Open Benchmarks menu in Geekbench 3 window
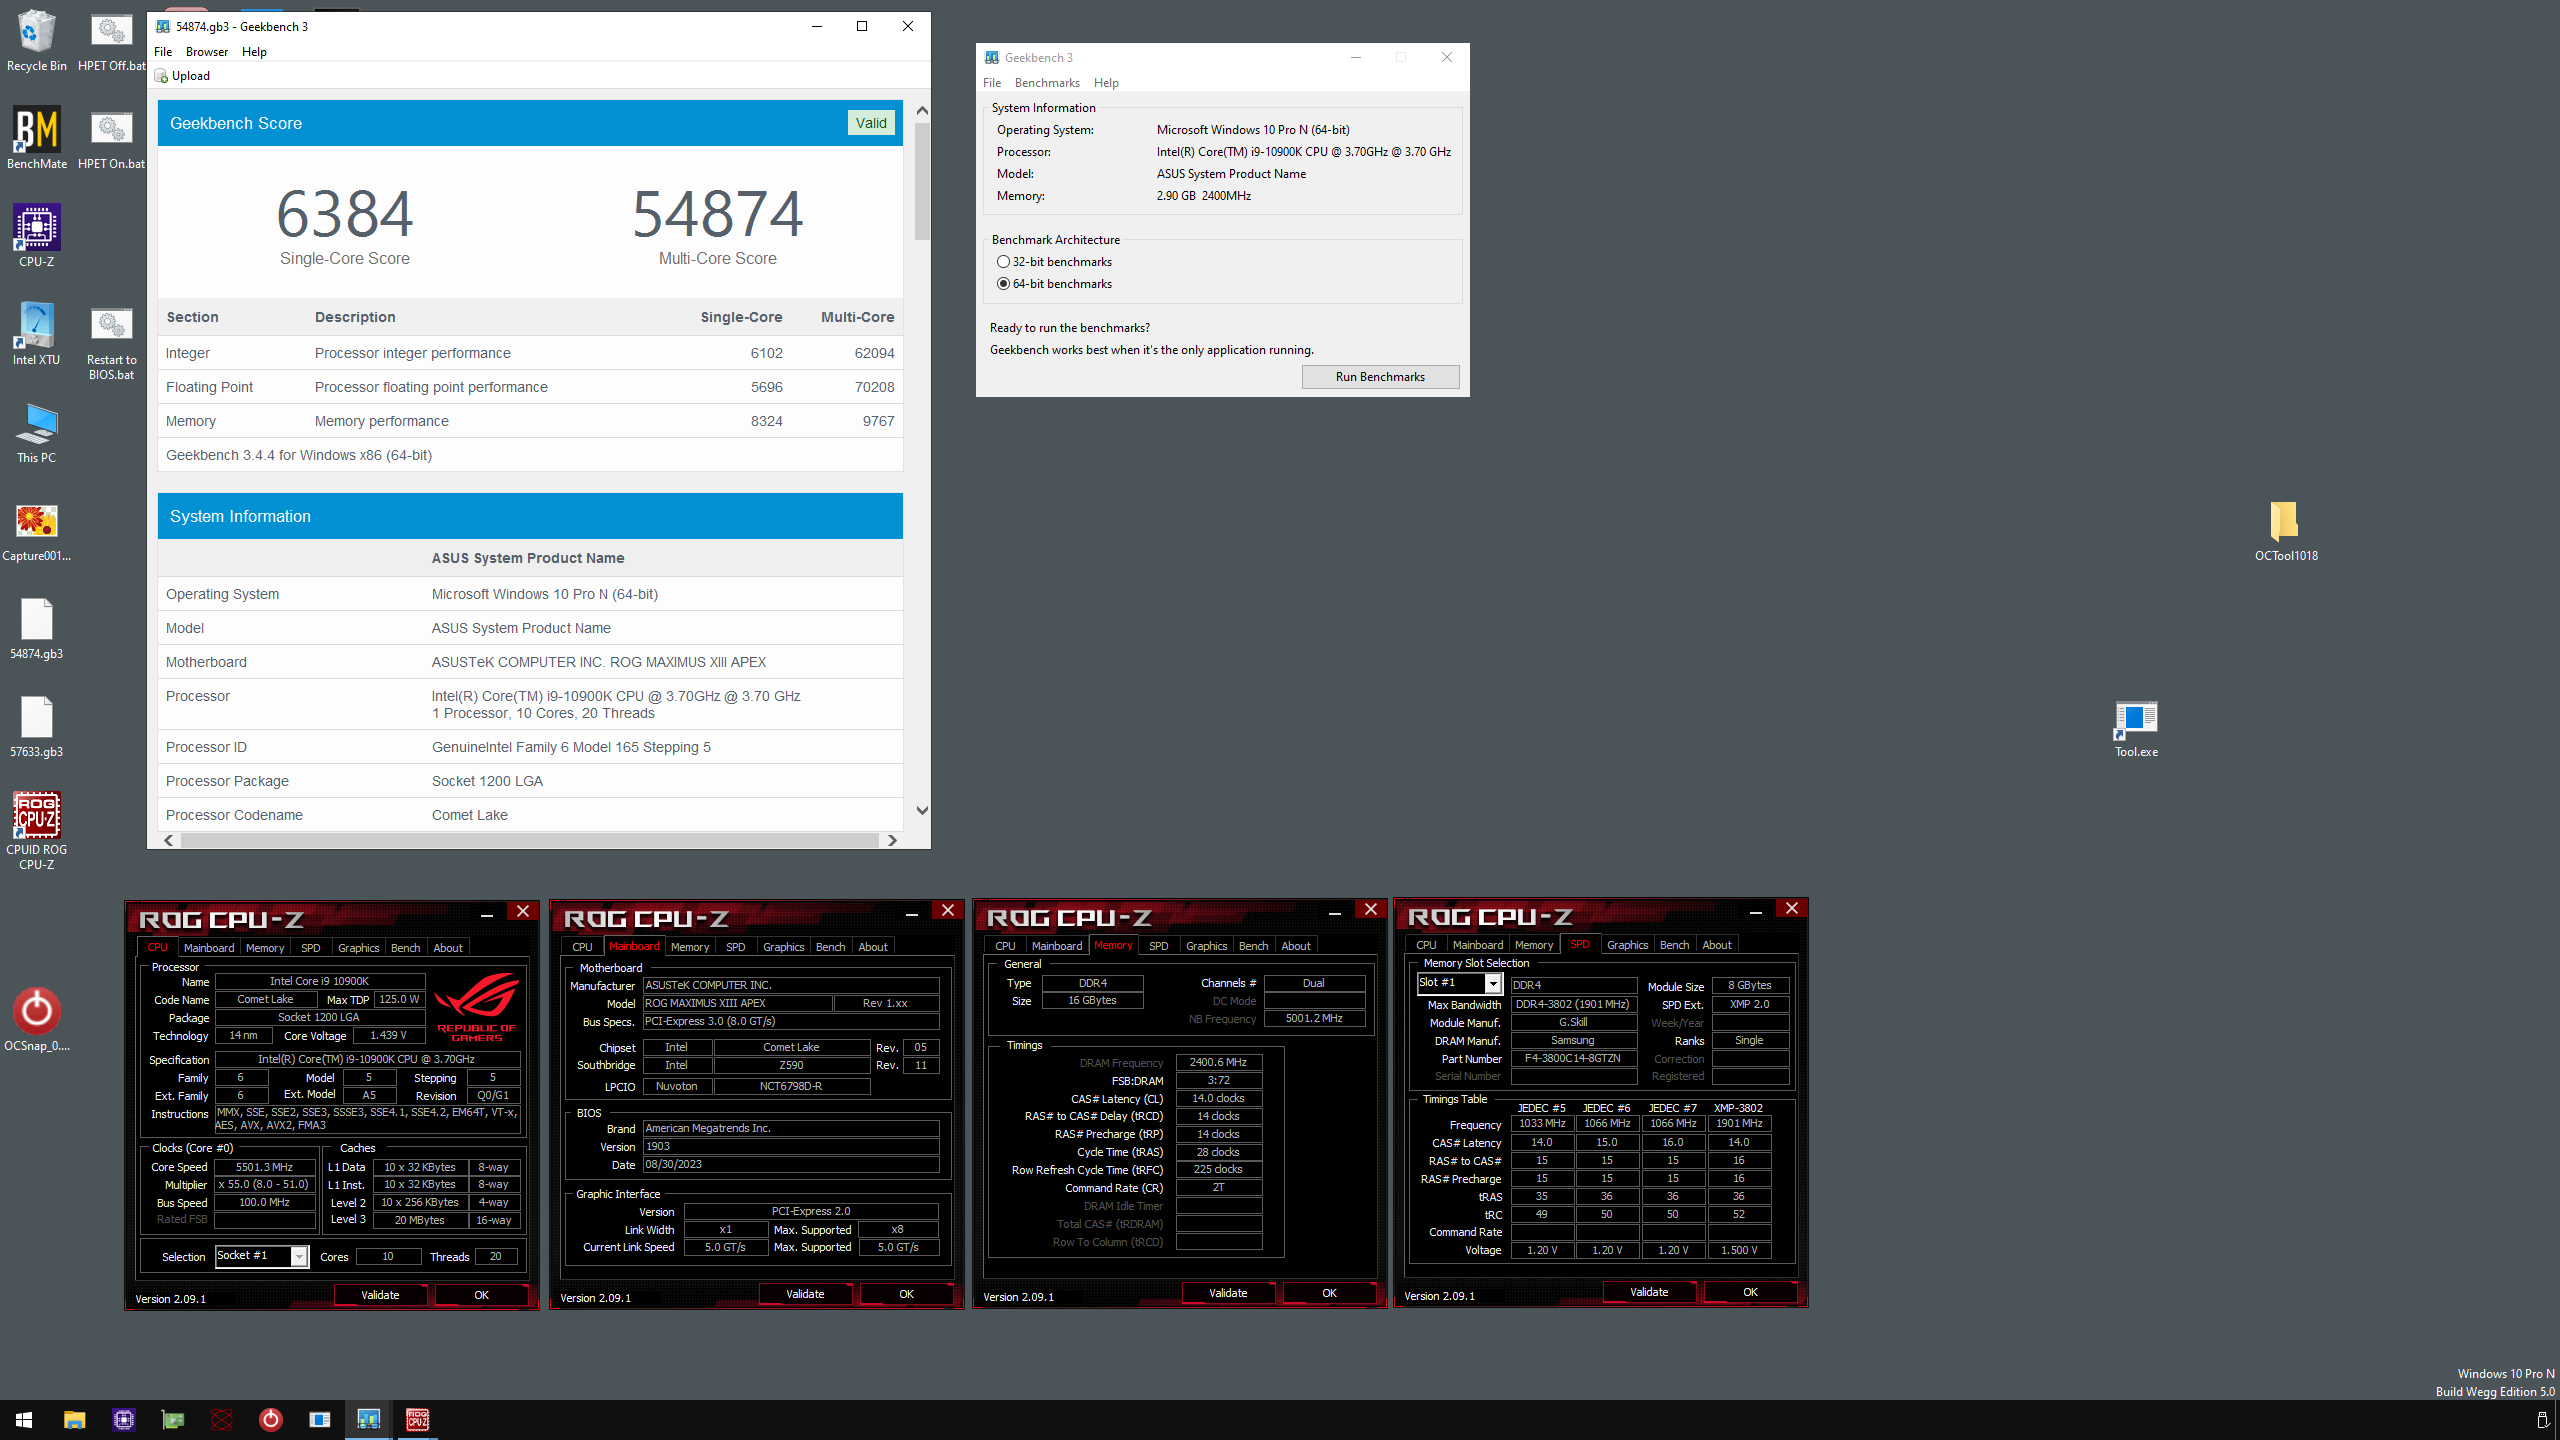The height and width of the screenshot is (1440, 2560). (1047, 83)
